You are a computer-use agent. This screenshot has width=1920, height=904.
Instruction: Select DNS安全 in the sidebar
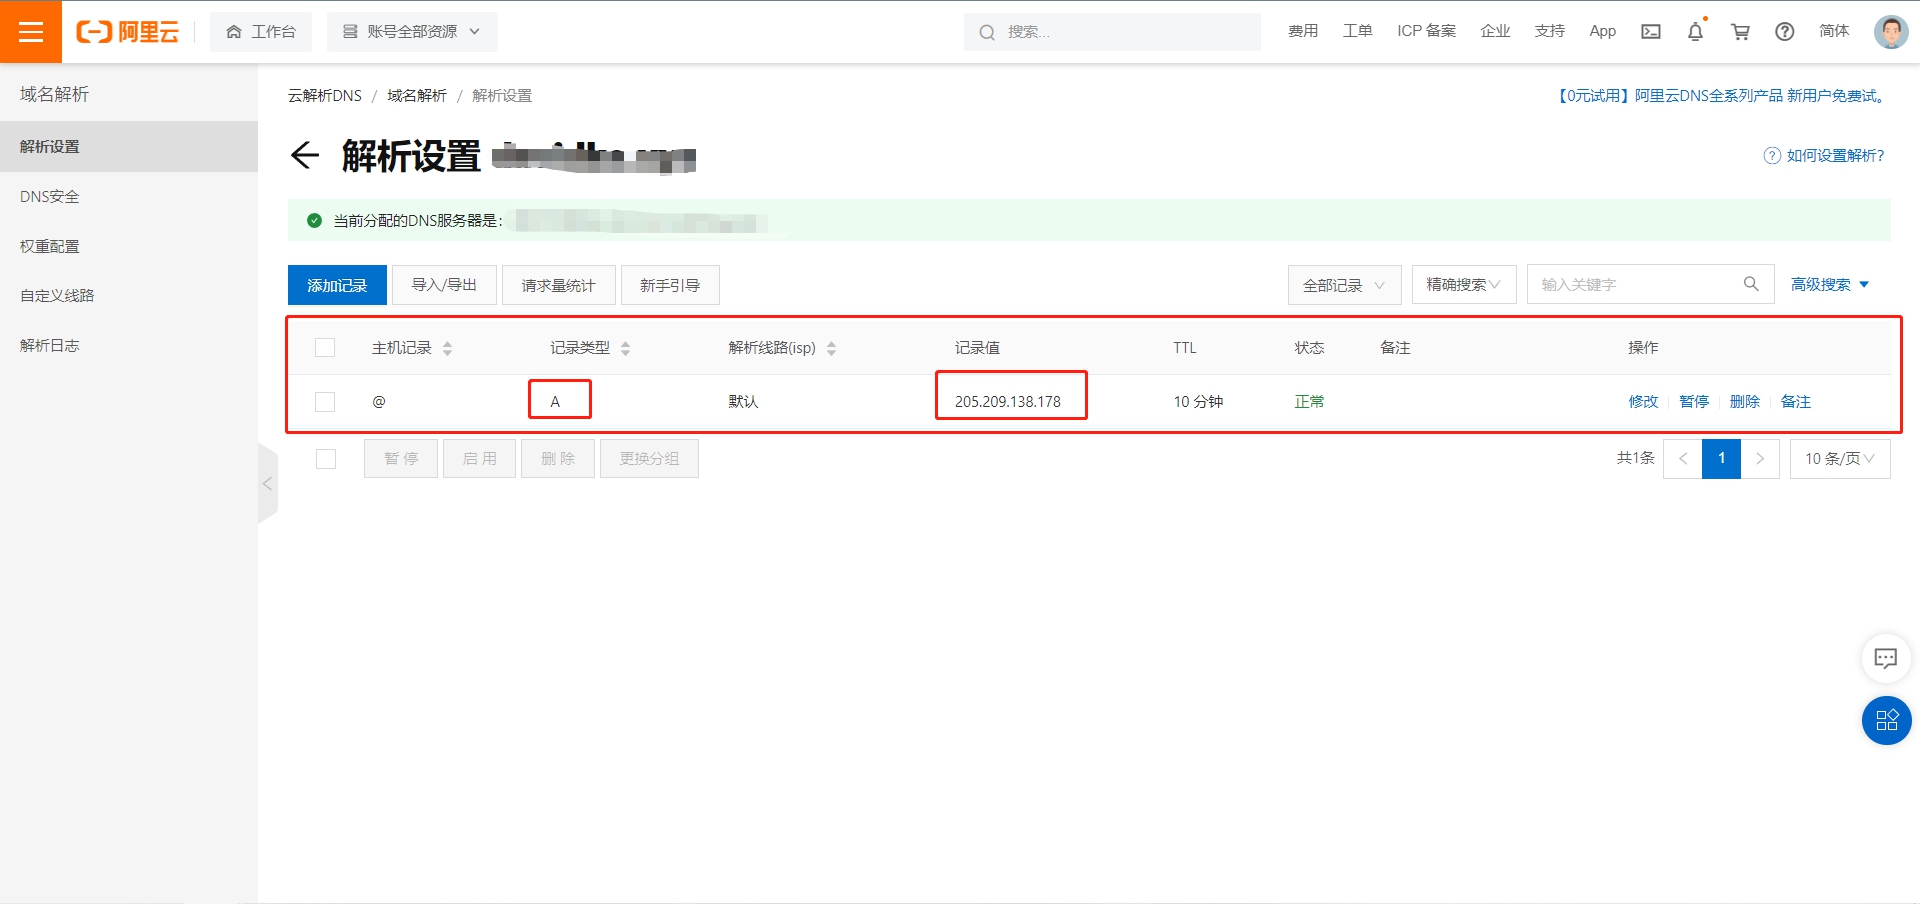pyautogui.click(x=49, y=195)
